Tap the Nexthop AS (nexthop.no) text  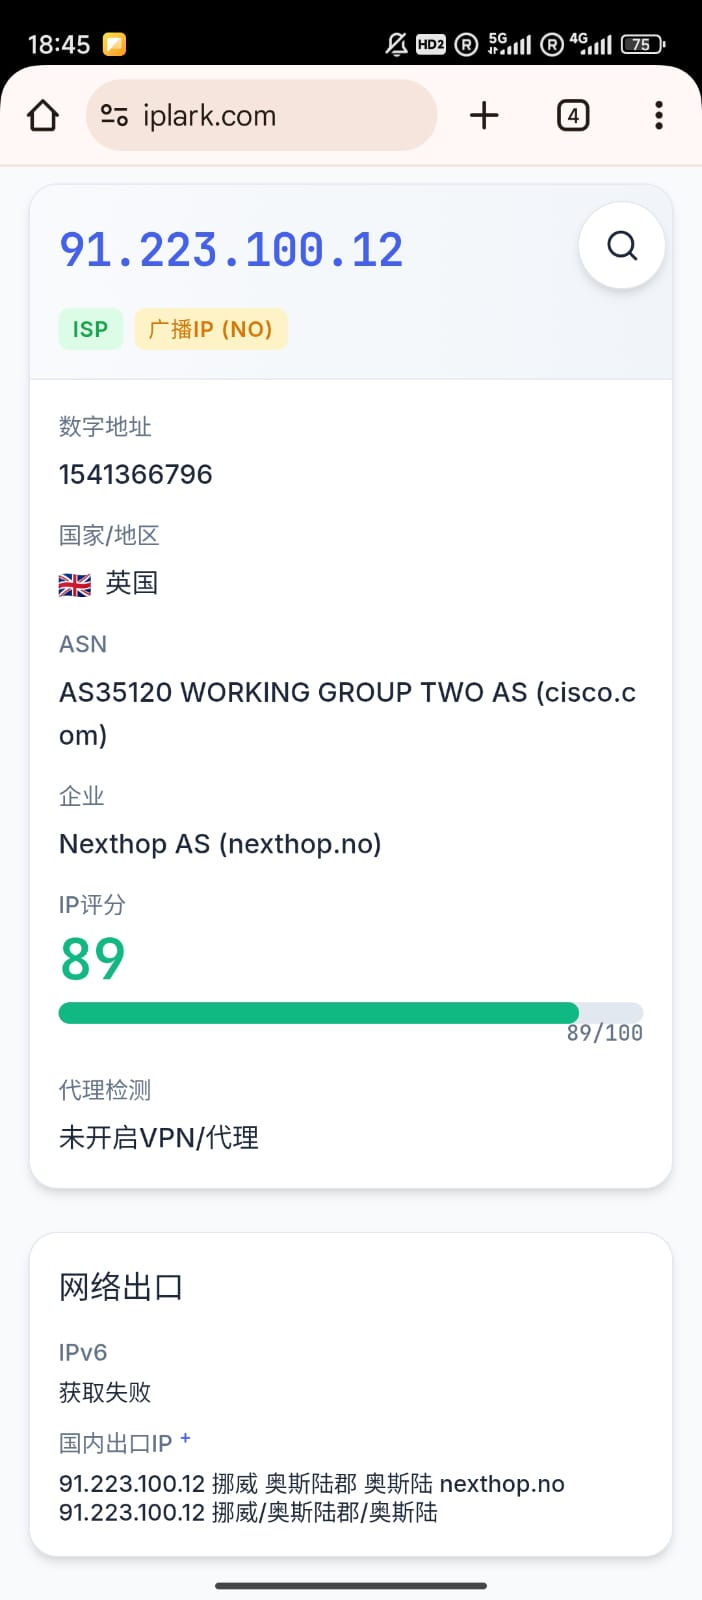point(220,844)
